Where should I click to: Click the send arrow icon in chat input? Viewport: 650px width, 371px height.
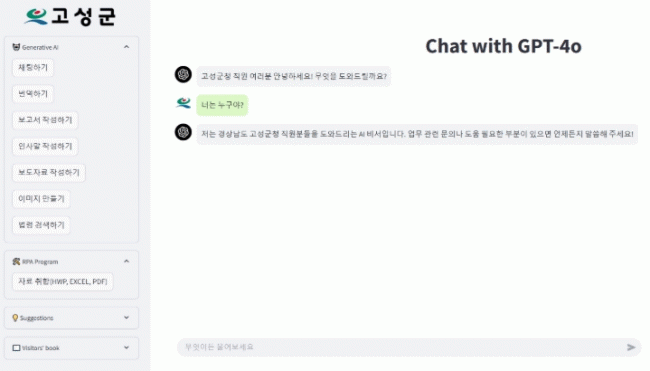pyautogui.click(x=631, y=347)
